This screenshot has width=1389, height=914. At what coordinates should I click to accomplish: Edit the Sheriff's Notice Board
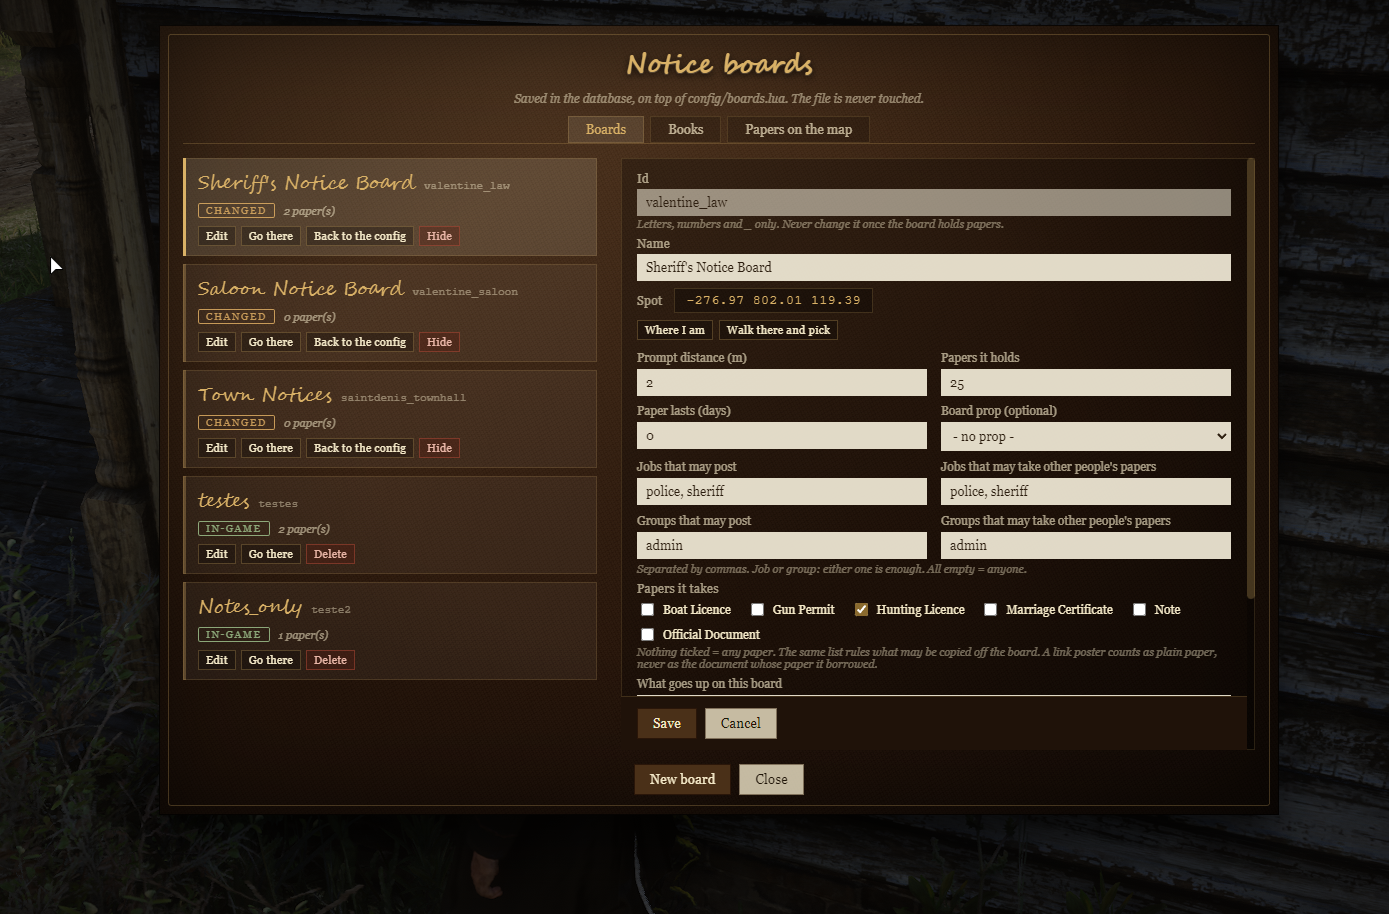[x=217, y=236]
